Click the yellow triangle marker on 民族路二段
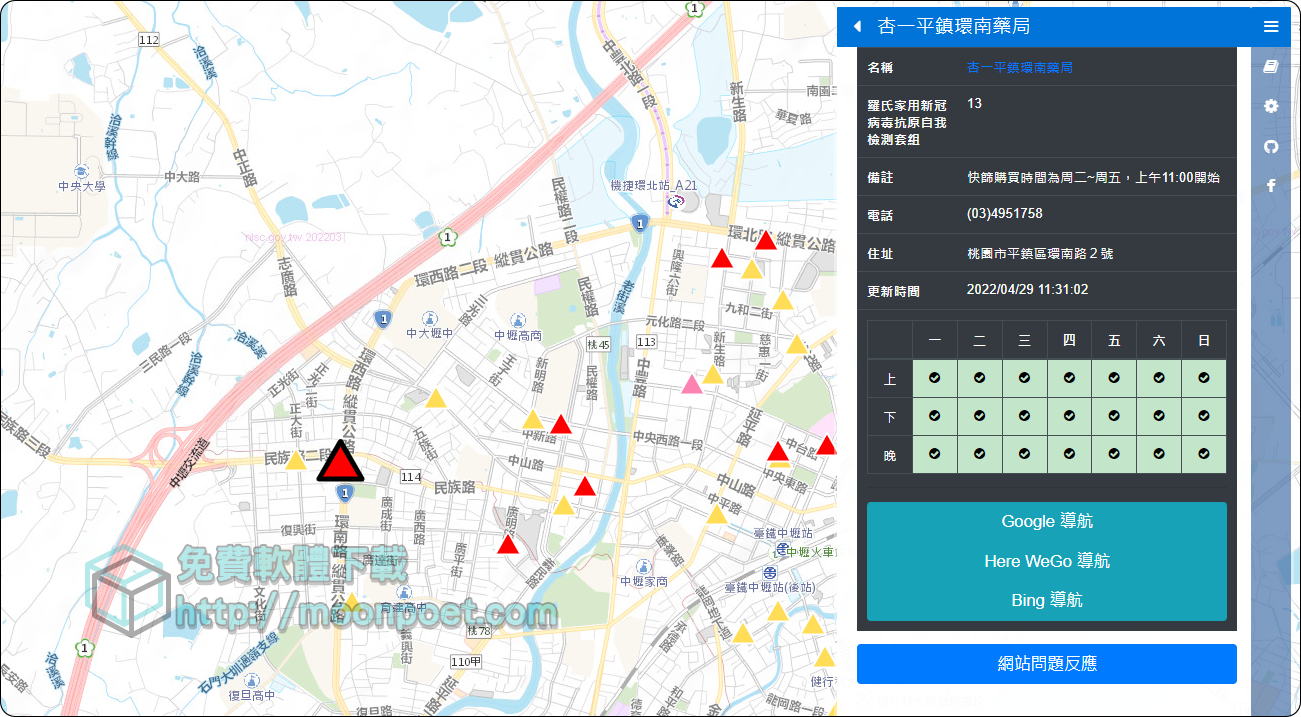Viewport: 1301px width, 717px height. coord(296,461)
